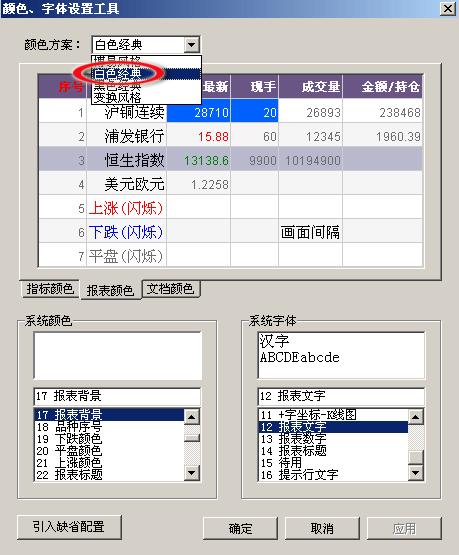
Task: Select 21 上涨颜色 in color list
Action: pos(109,463)
